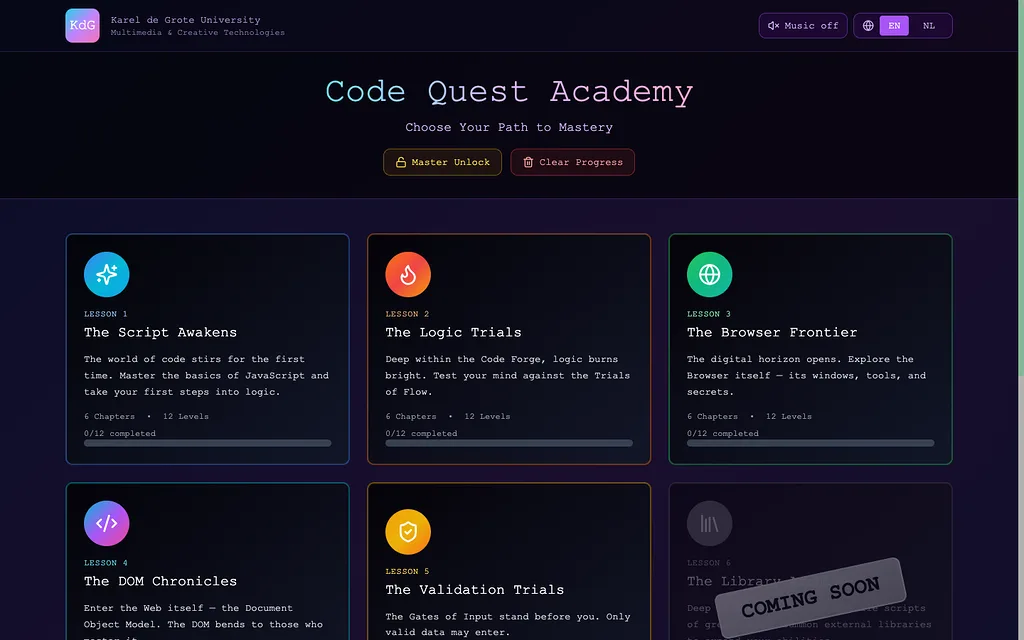Click the trash icon in Clear Progress

528,162
